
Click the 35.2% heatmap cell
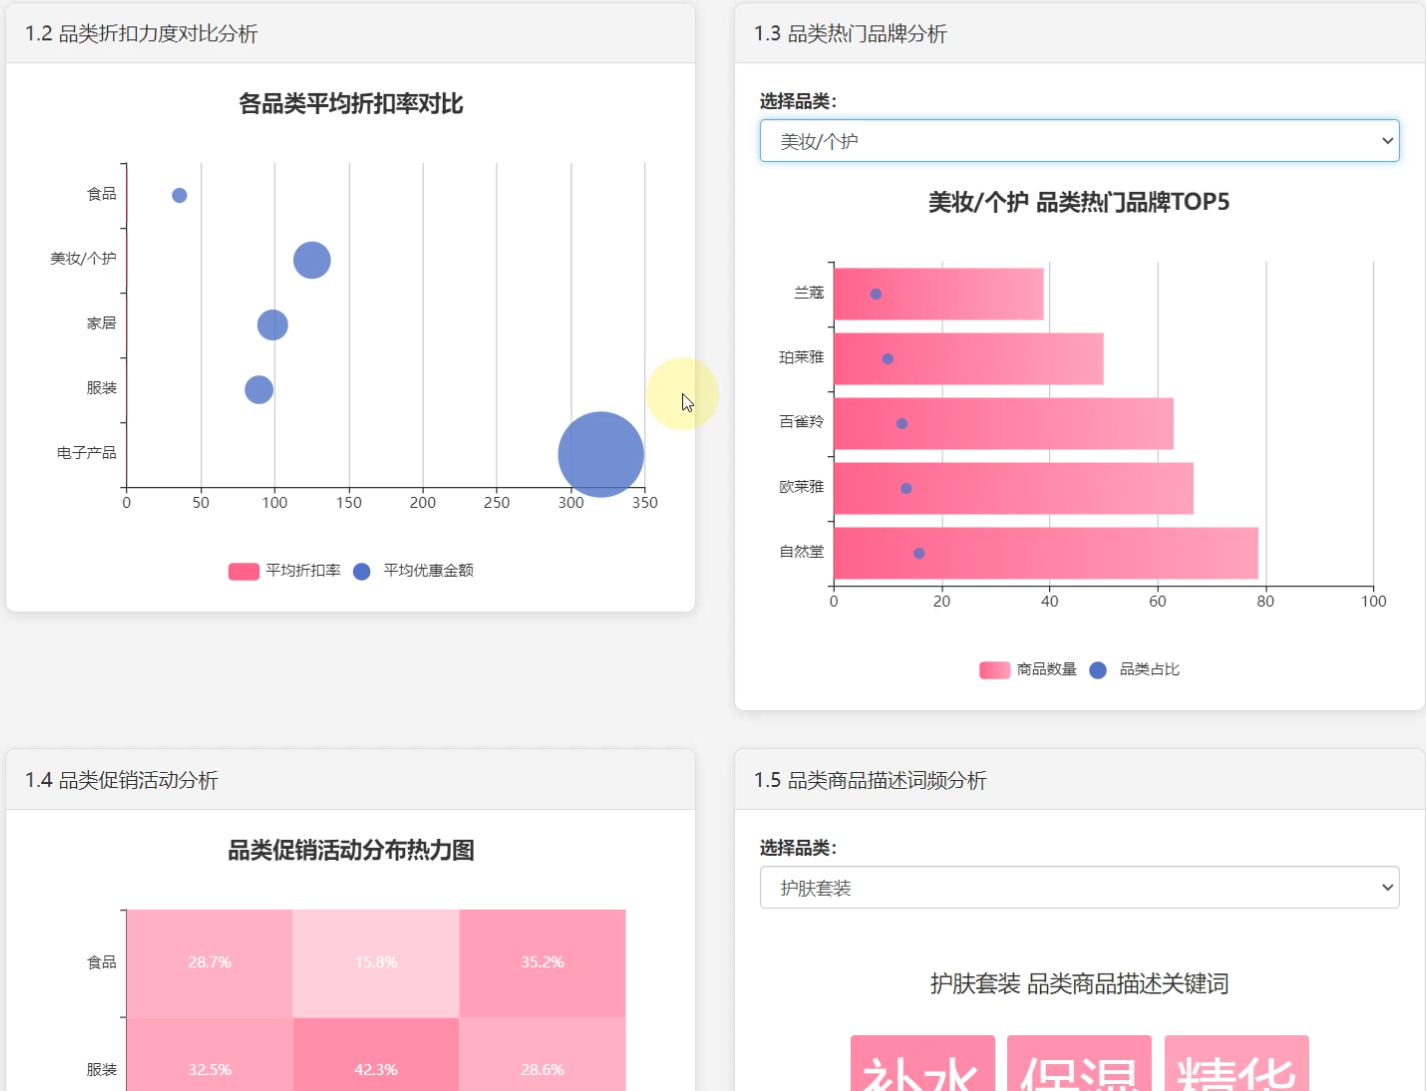543,963
